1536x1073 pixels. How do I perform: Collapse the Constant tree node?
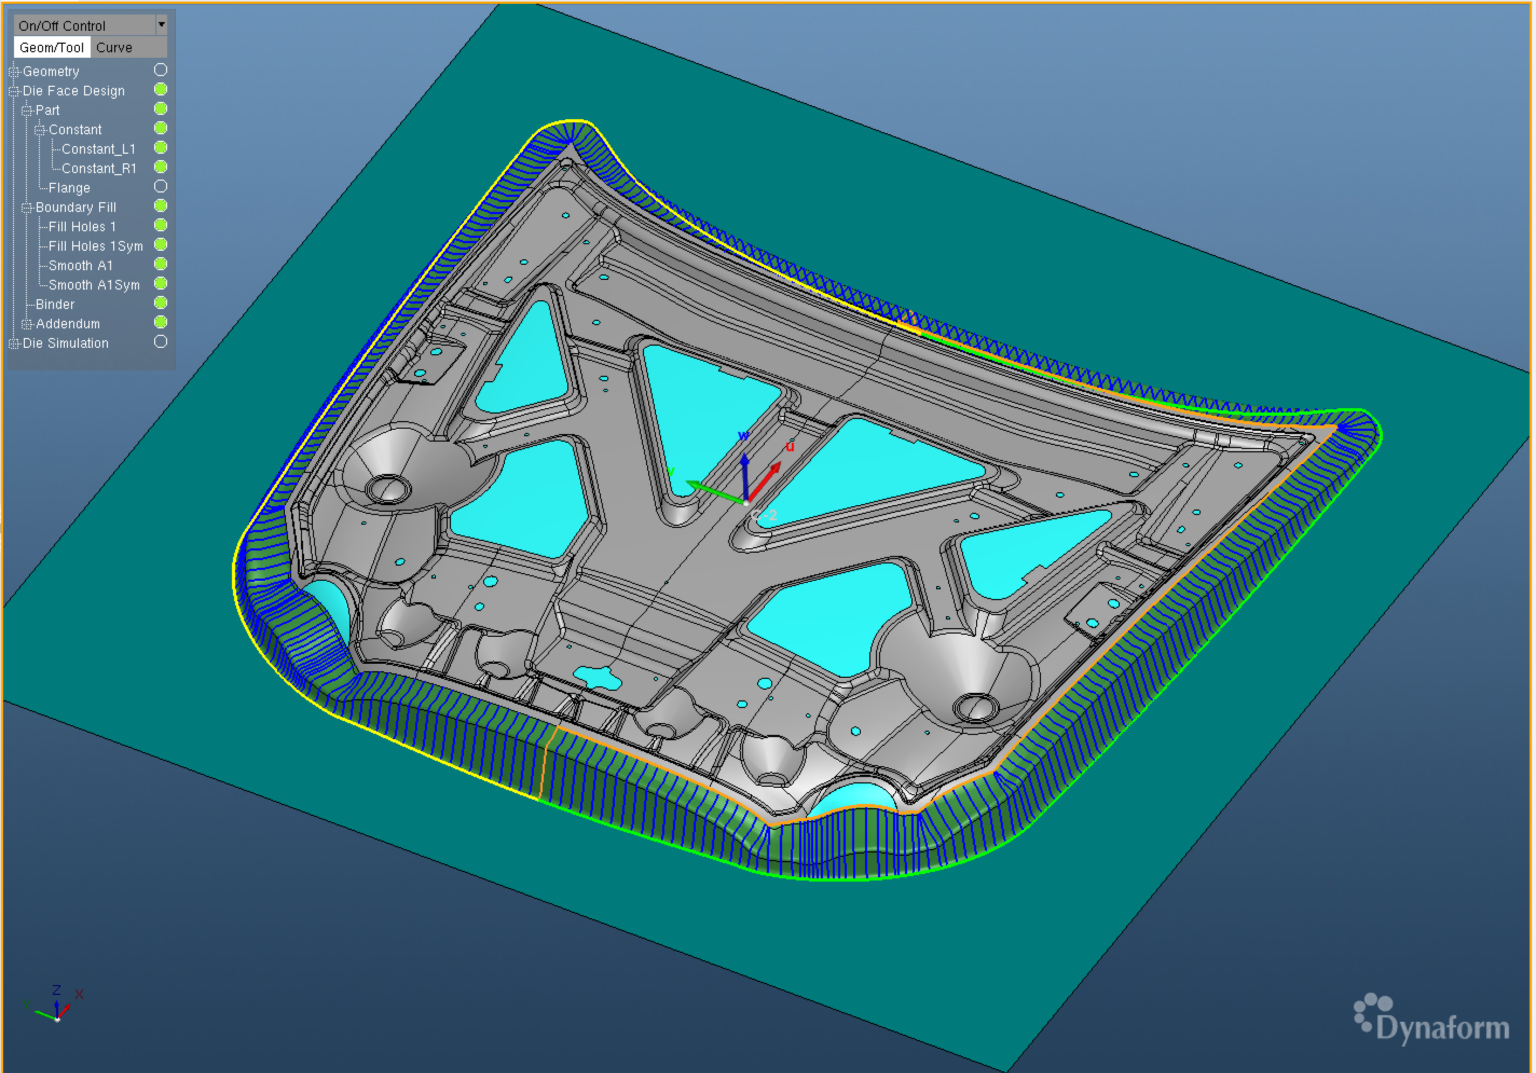click(40, 130)
